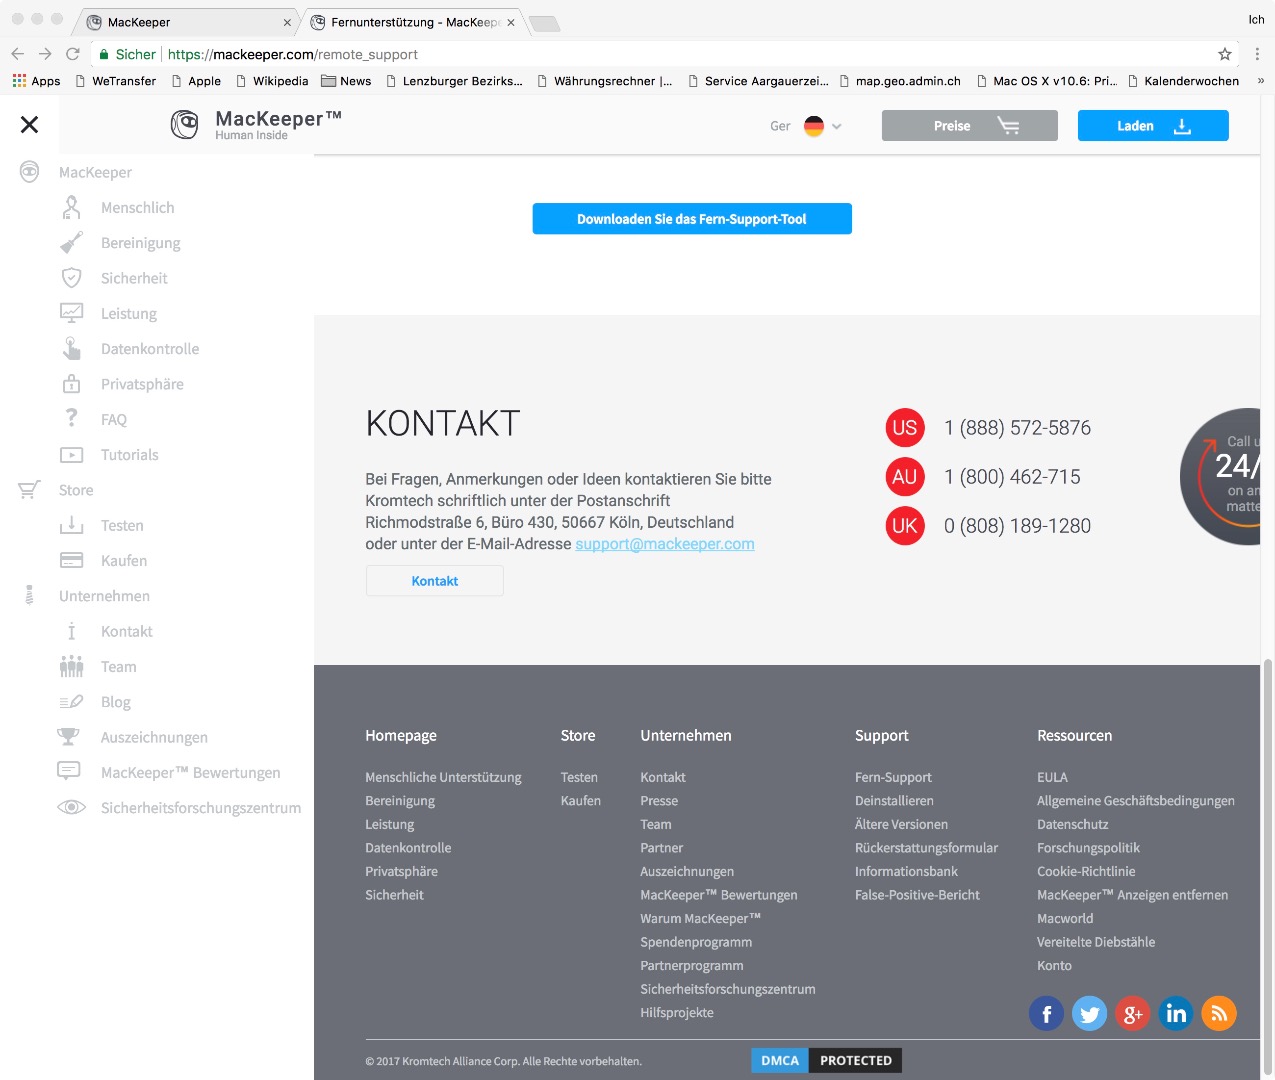The height and width of the screenshot is (1080, 1275).
Task: Click the UK phone number 0 (808) 189-1280
Action: pyautogui.click(x=1017, y=526)
